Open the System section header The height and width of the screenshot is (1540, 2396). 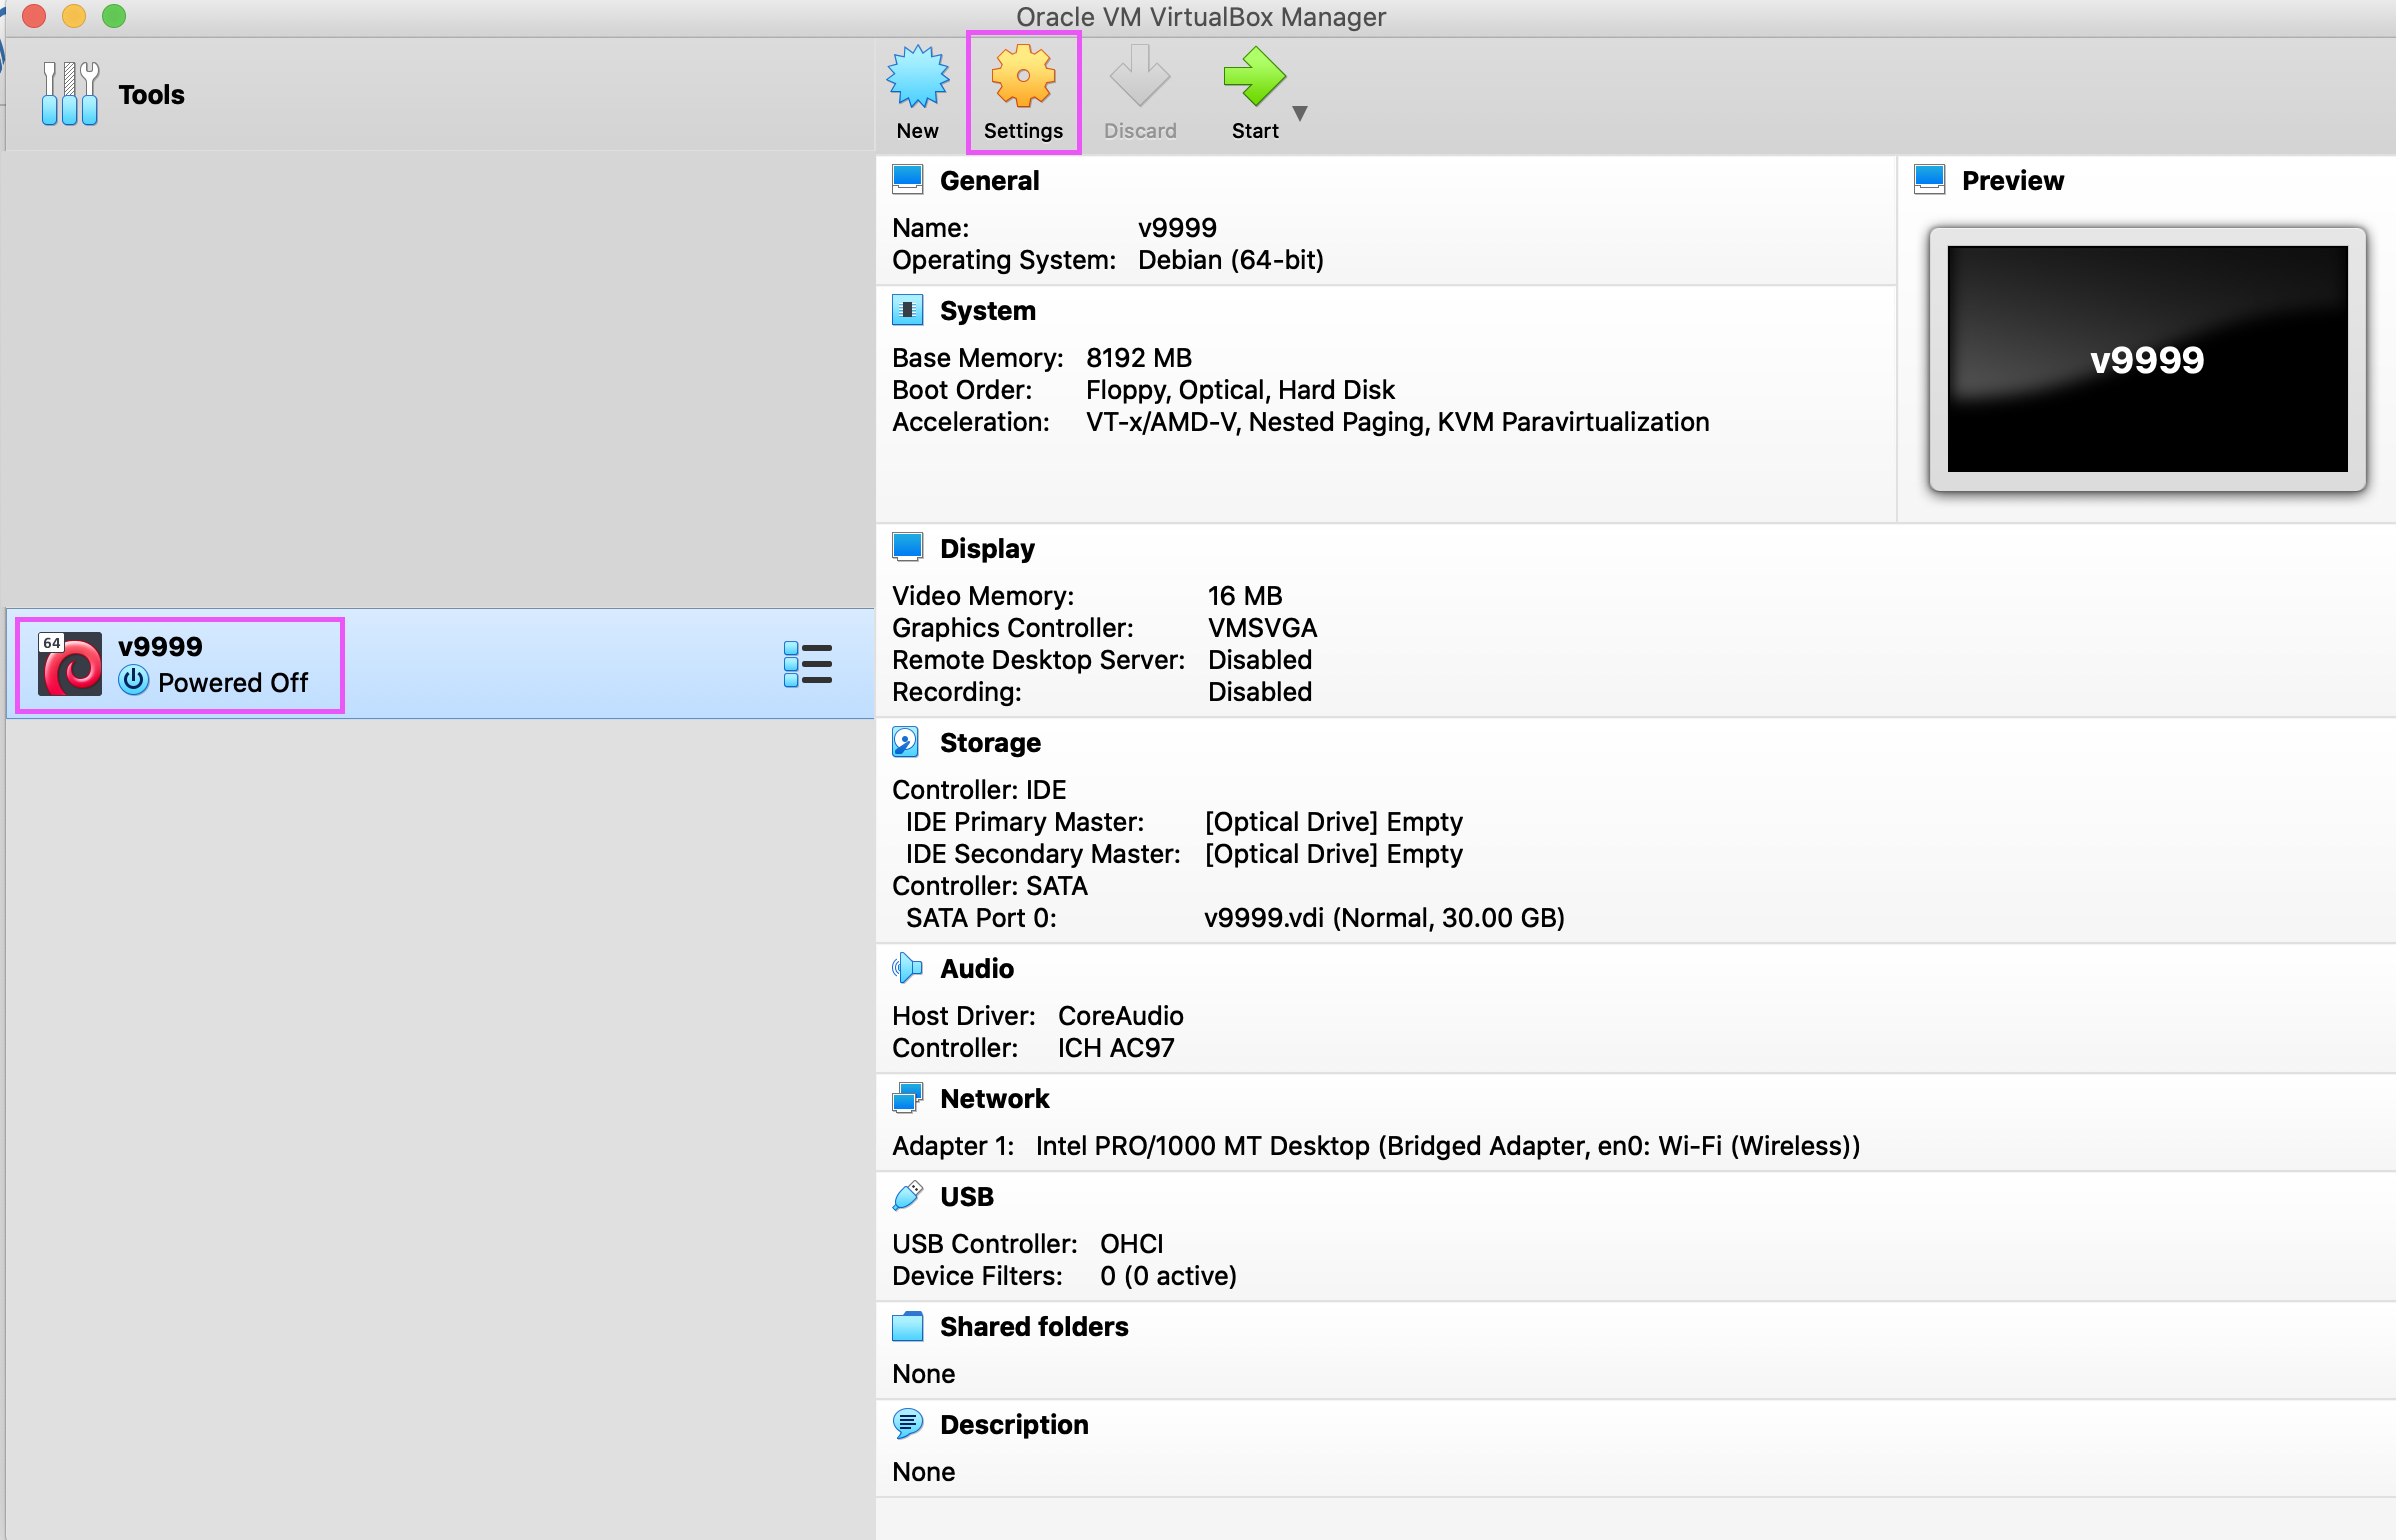coord(987,311)
